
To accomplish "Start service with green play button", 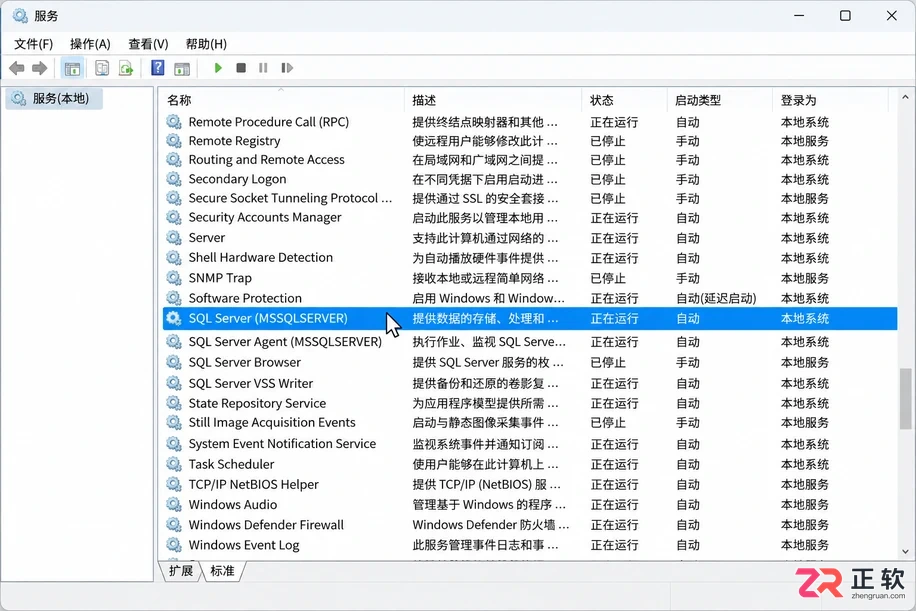I will coord(218,68).
